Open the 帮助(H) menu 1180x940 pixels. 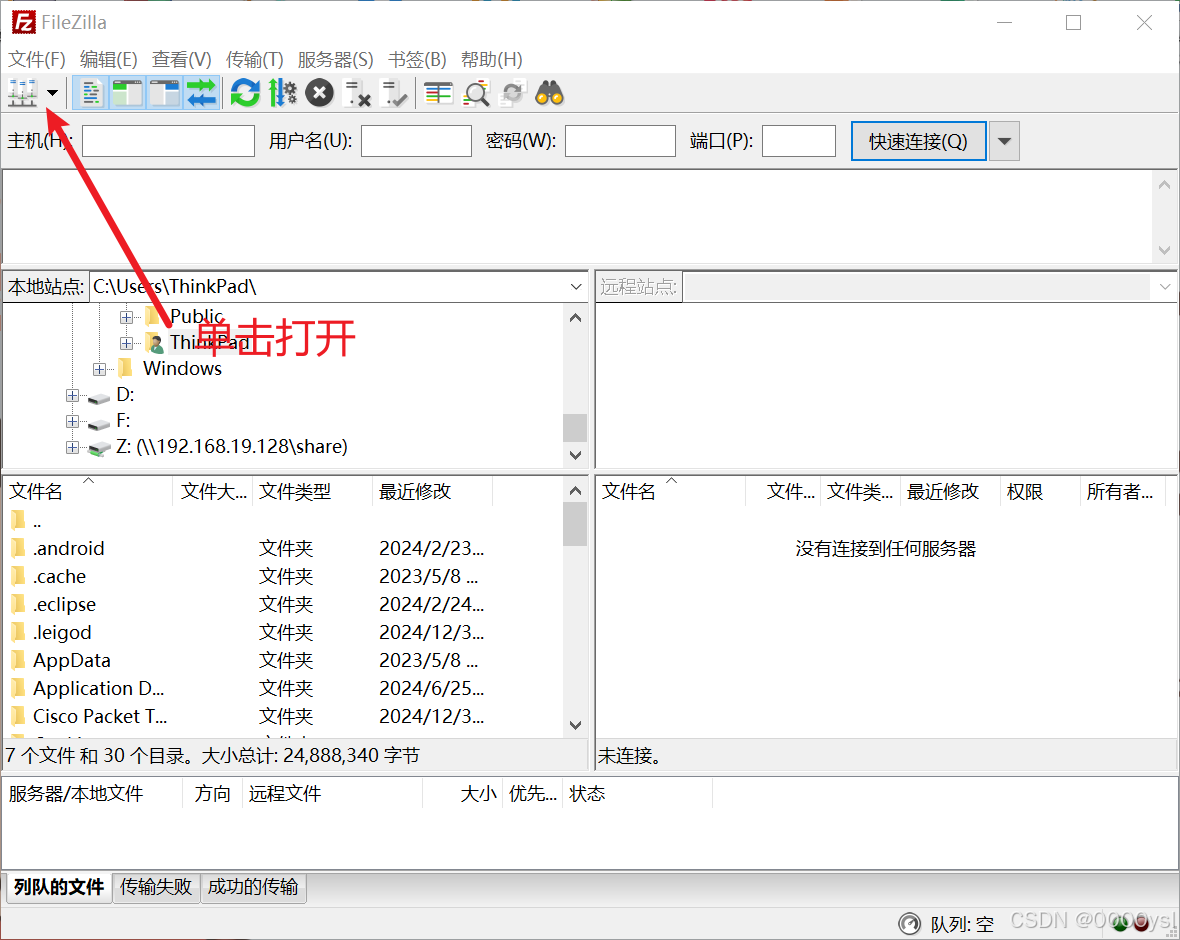point(491,59)
